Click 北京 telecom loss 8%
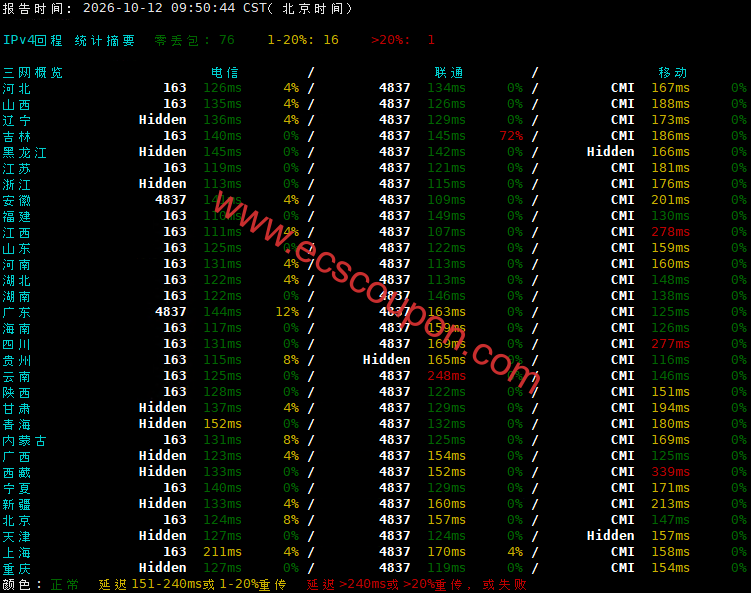This screenshot has height=593, width=751. tap(291, 520)
